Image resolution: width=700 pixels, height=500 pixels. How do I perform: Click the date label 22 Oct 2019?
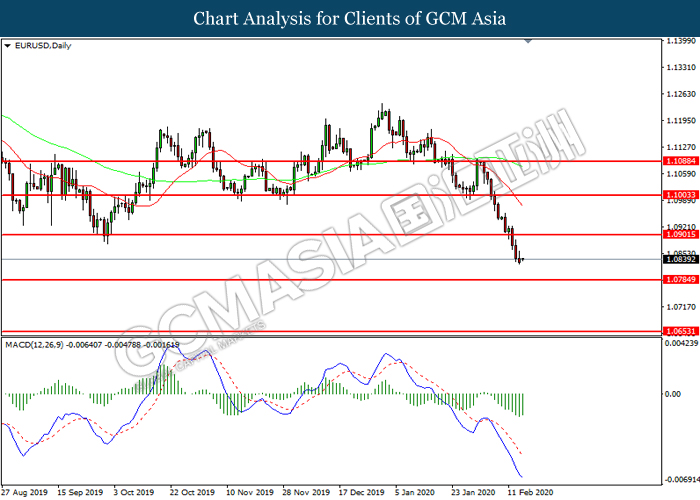click(192, 492)
